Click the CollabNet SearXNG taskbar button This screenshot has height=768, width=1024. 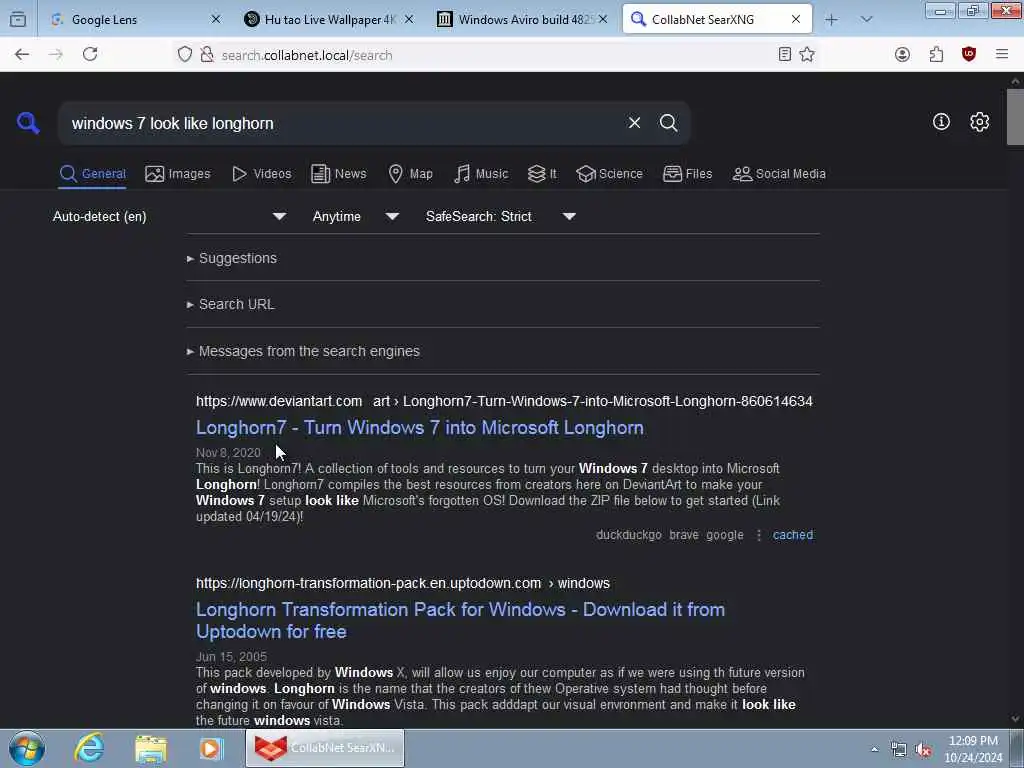point(325,748)
